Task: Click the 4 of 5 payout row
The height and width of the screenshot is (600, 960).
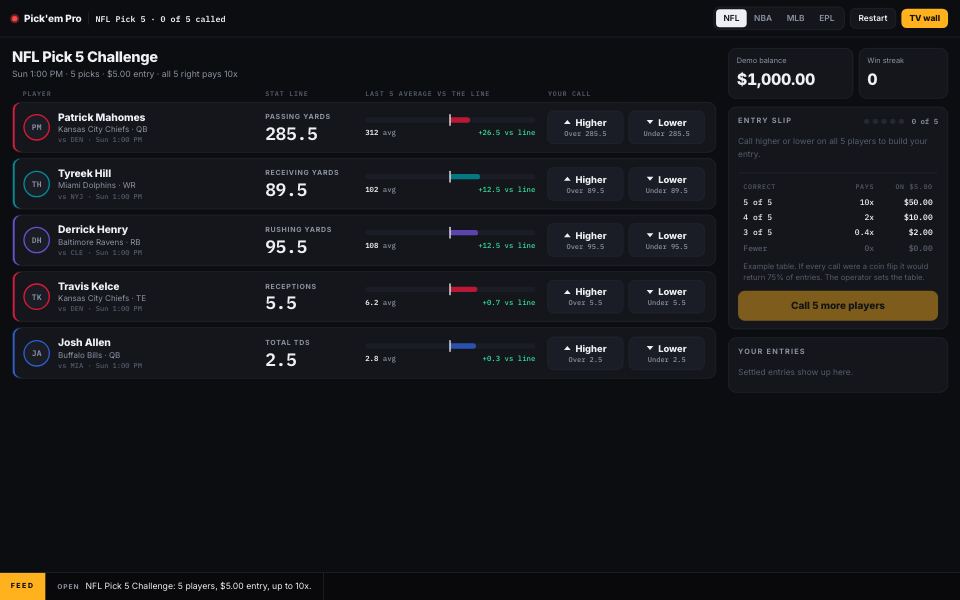Action: tap(838, 217)
